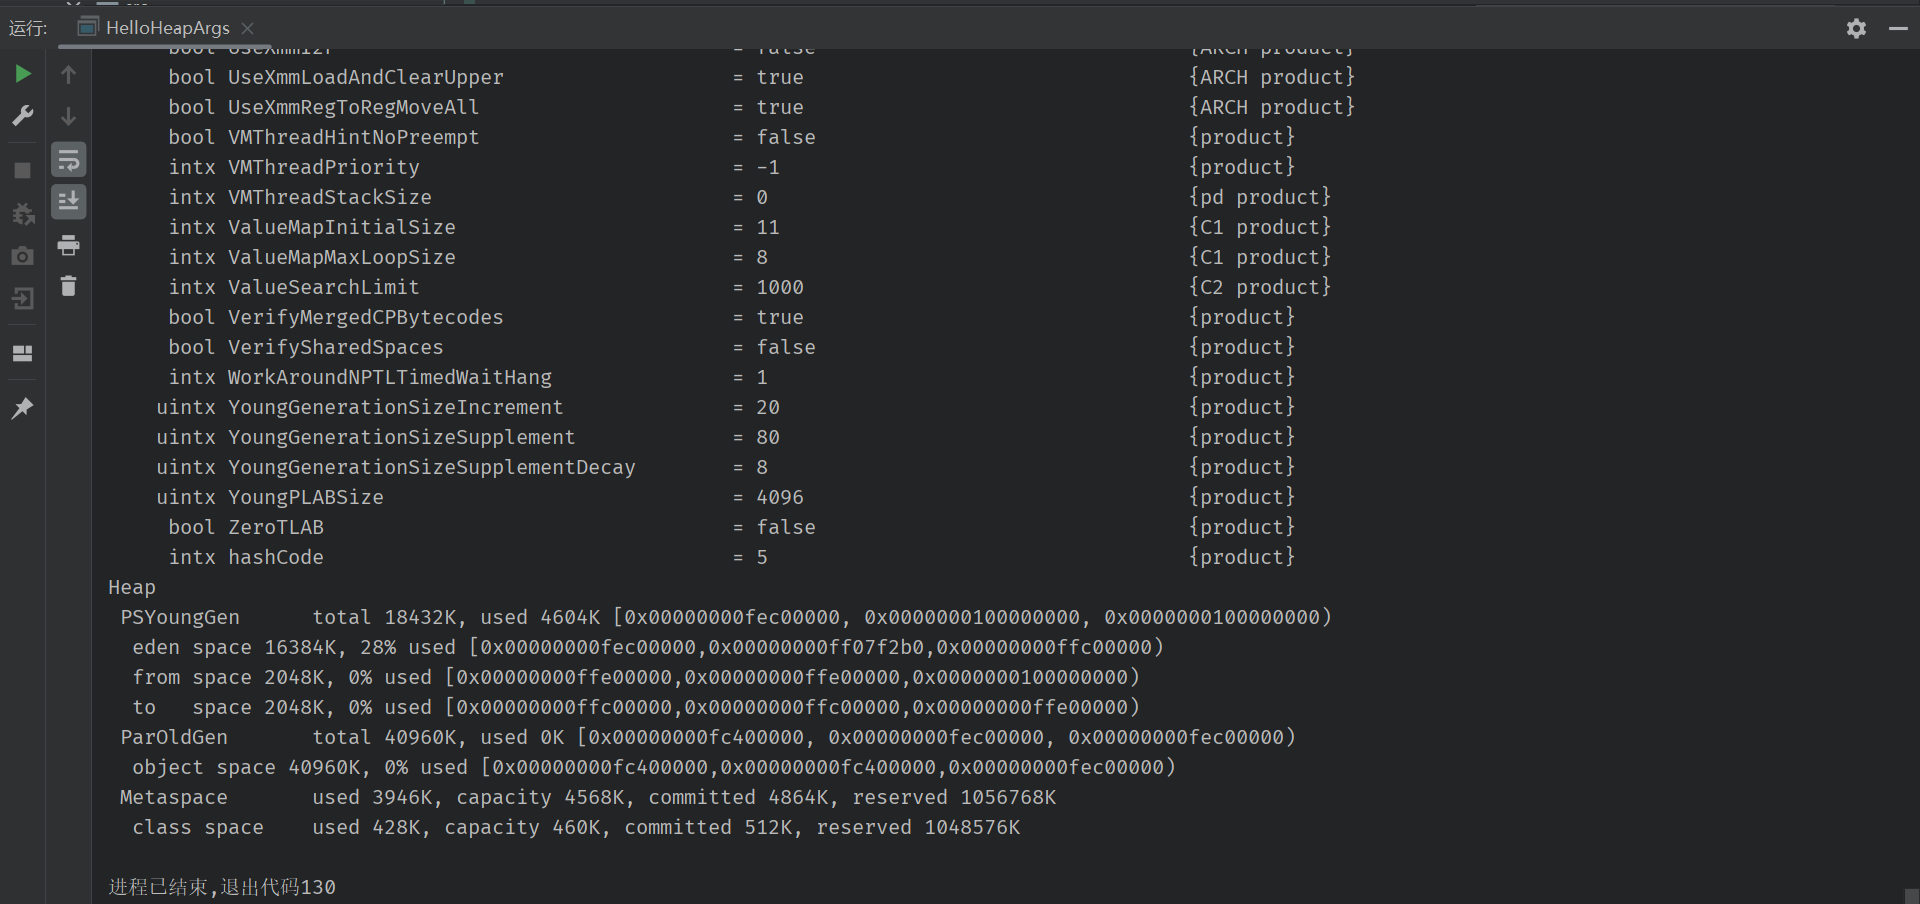Dump threads with camera icon

(22, 257)
